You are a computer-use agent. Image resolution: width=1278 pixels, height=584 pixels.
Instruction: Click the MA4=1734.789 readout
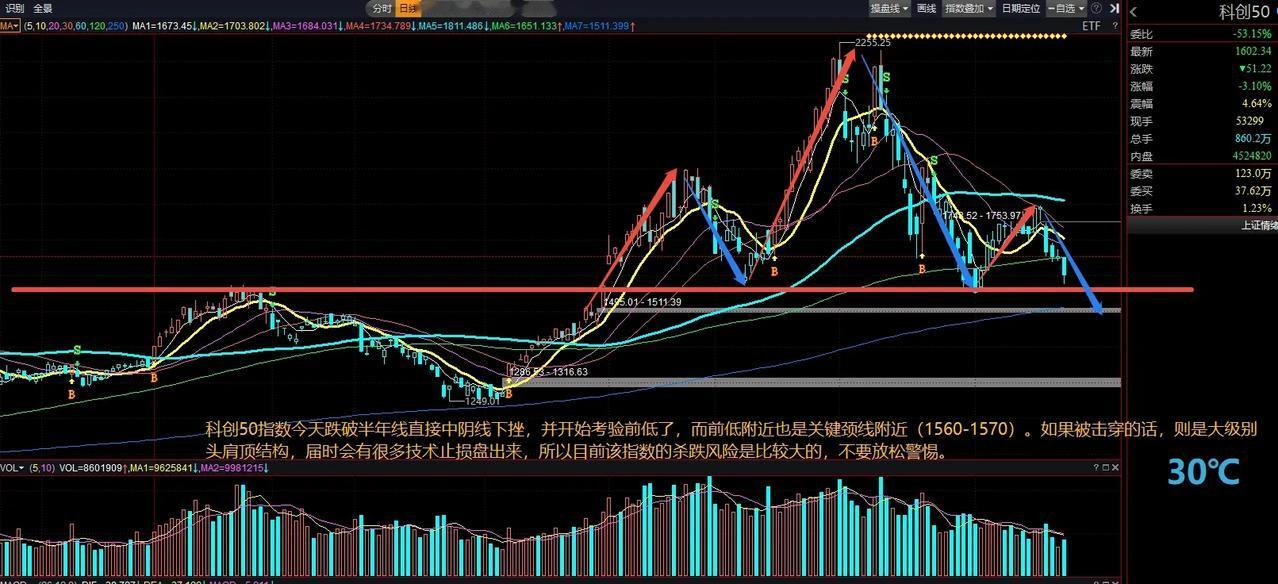coord(378,25)
